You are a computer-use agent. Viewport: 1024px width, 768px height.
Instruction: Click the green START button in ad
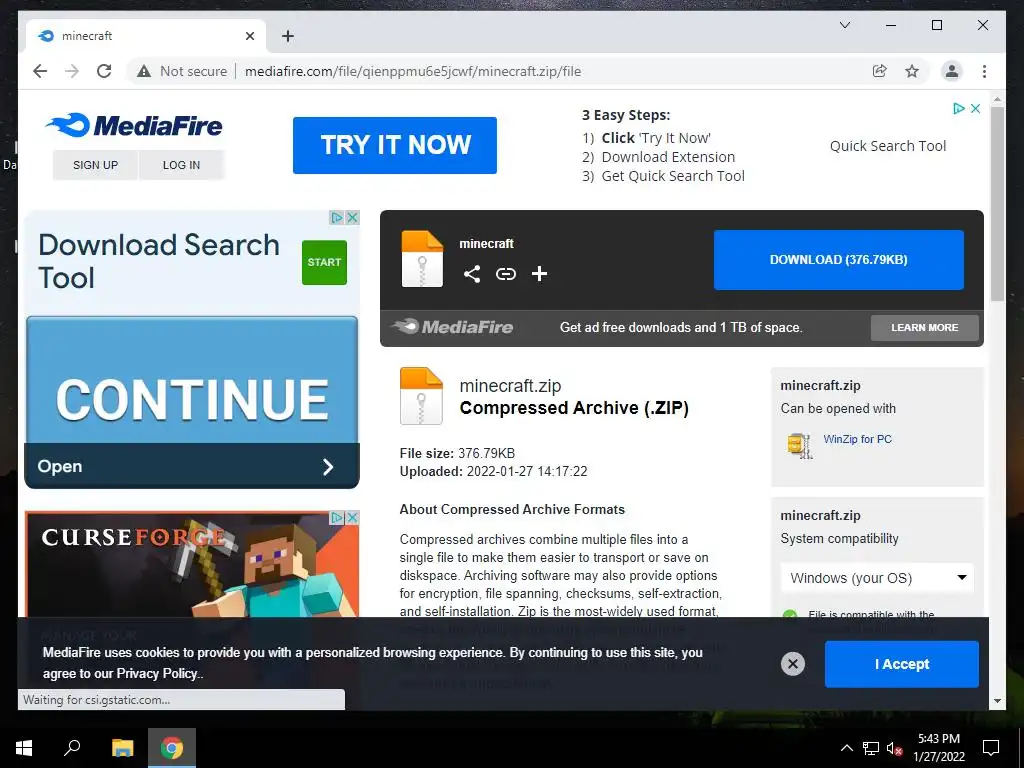(324, 262)
